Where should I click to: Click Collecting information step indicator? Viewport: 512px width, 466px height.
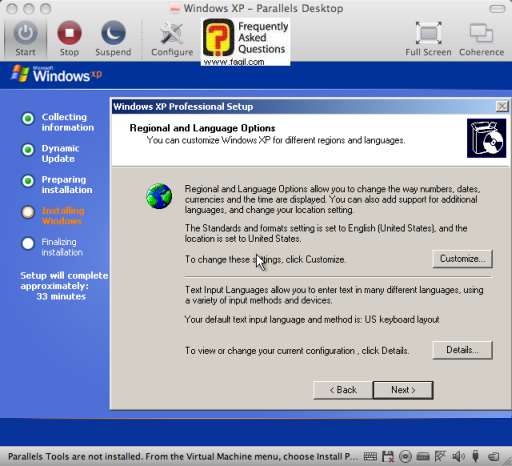[x=28, y=118]
